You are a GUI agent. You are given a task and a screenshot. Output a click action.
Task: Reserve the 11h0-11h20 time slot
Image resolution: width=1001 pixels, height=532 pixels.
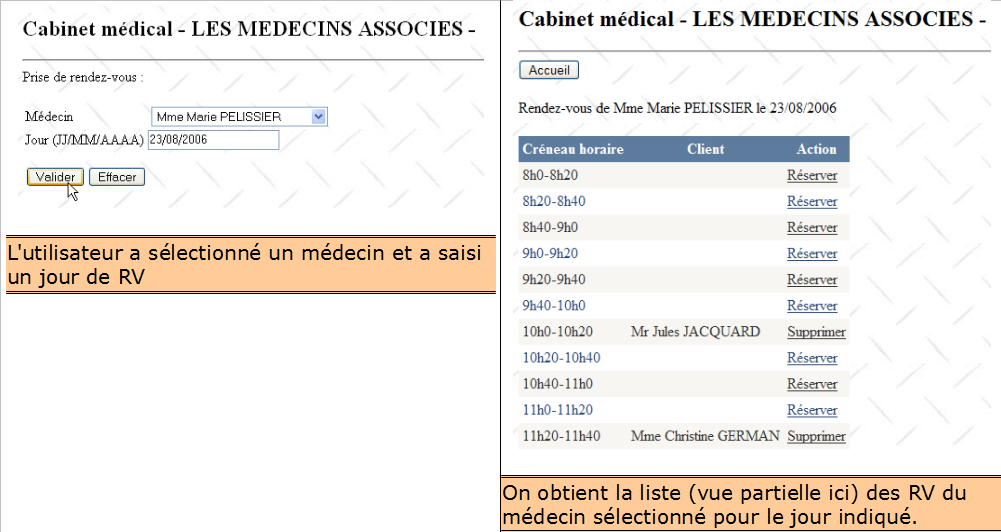[x=812, y=410]
